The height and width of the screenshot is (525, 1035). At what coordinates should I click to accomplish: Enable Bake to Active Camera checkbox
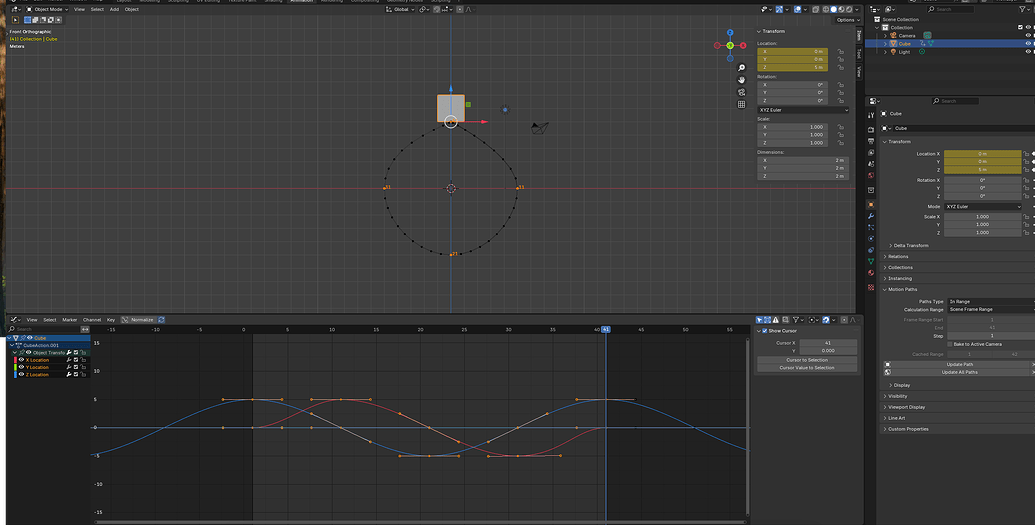[x=950, y=344]
